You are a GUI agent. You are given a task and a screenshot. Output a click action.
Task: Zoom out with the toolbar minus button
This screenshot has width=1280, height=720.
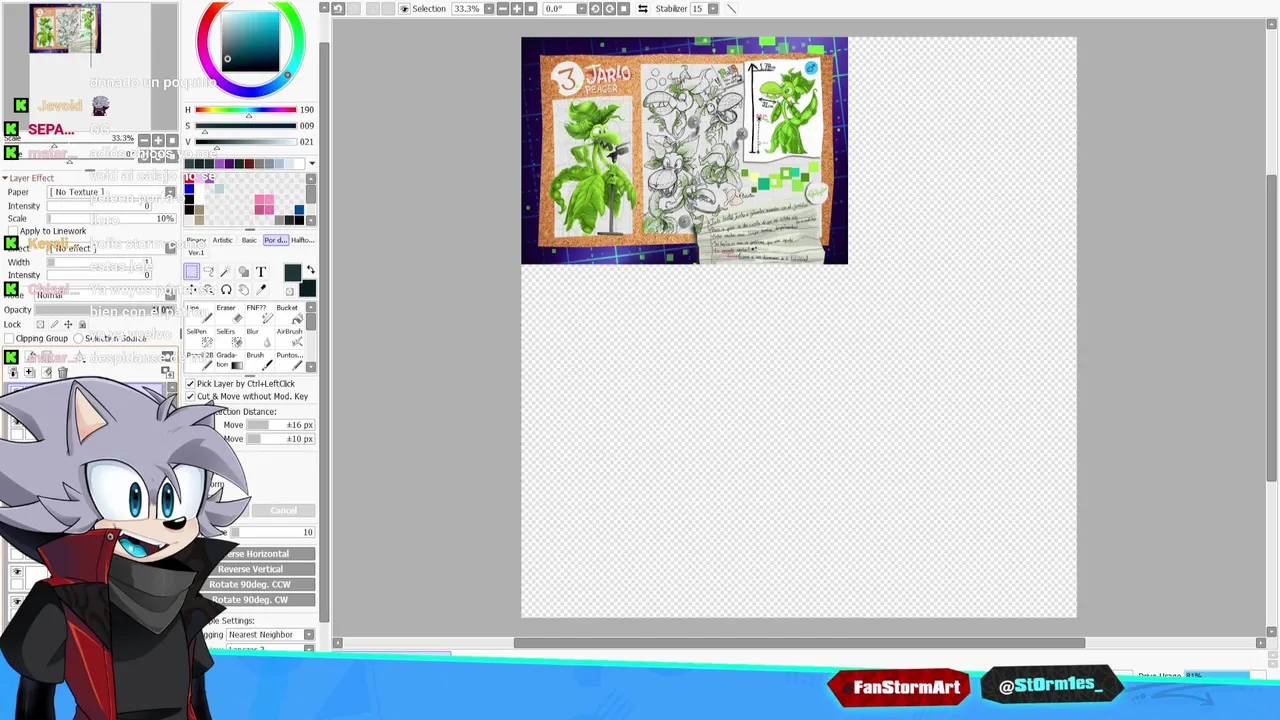[x=504, y=8]
